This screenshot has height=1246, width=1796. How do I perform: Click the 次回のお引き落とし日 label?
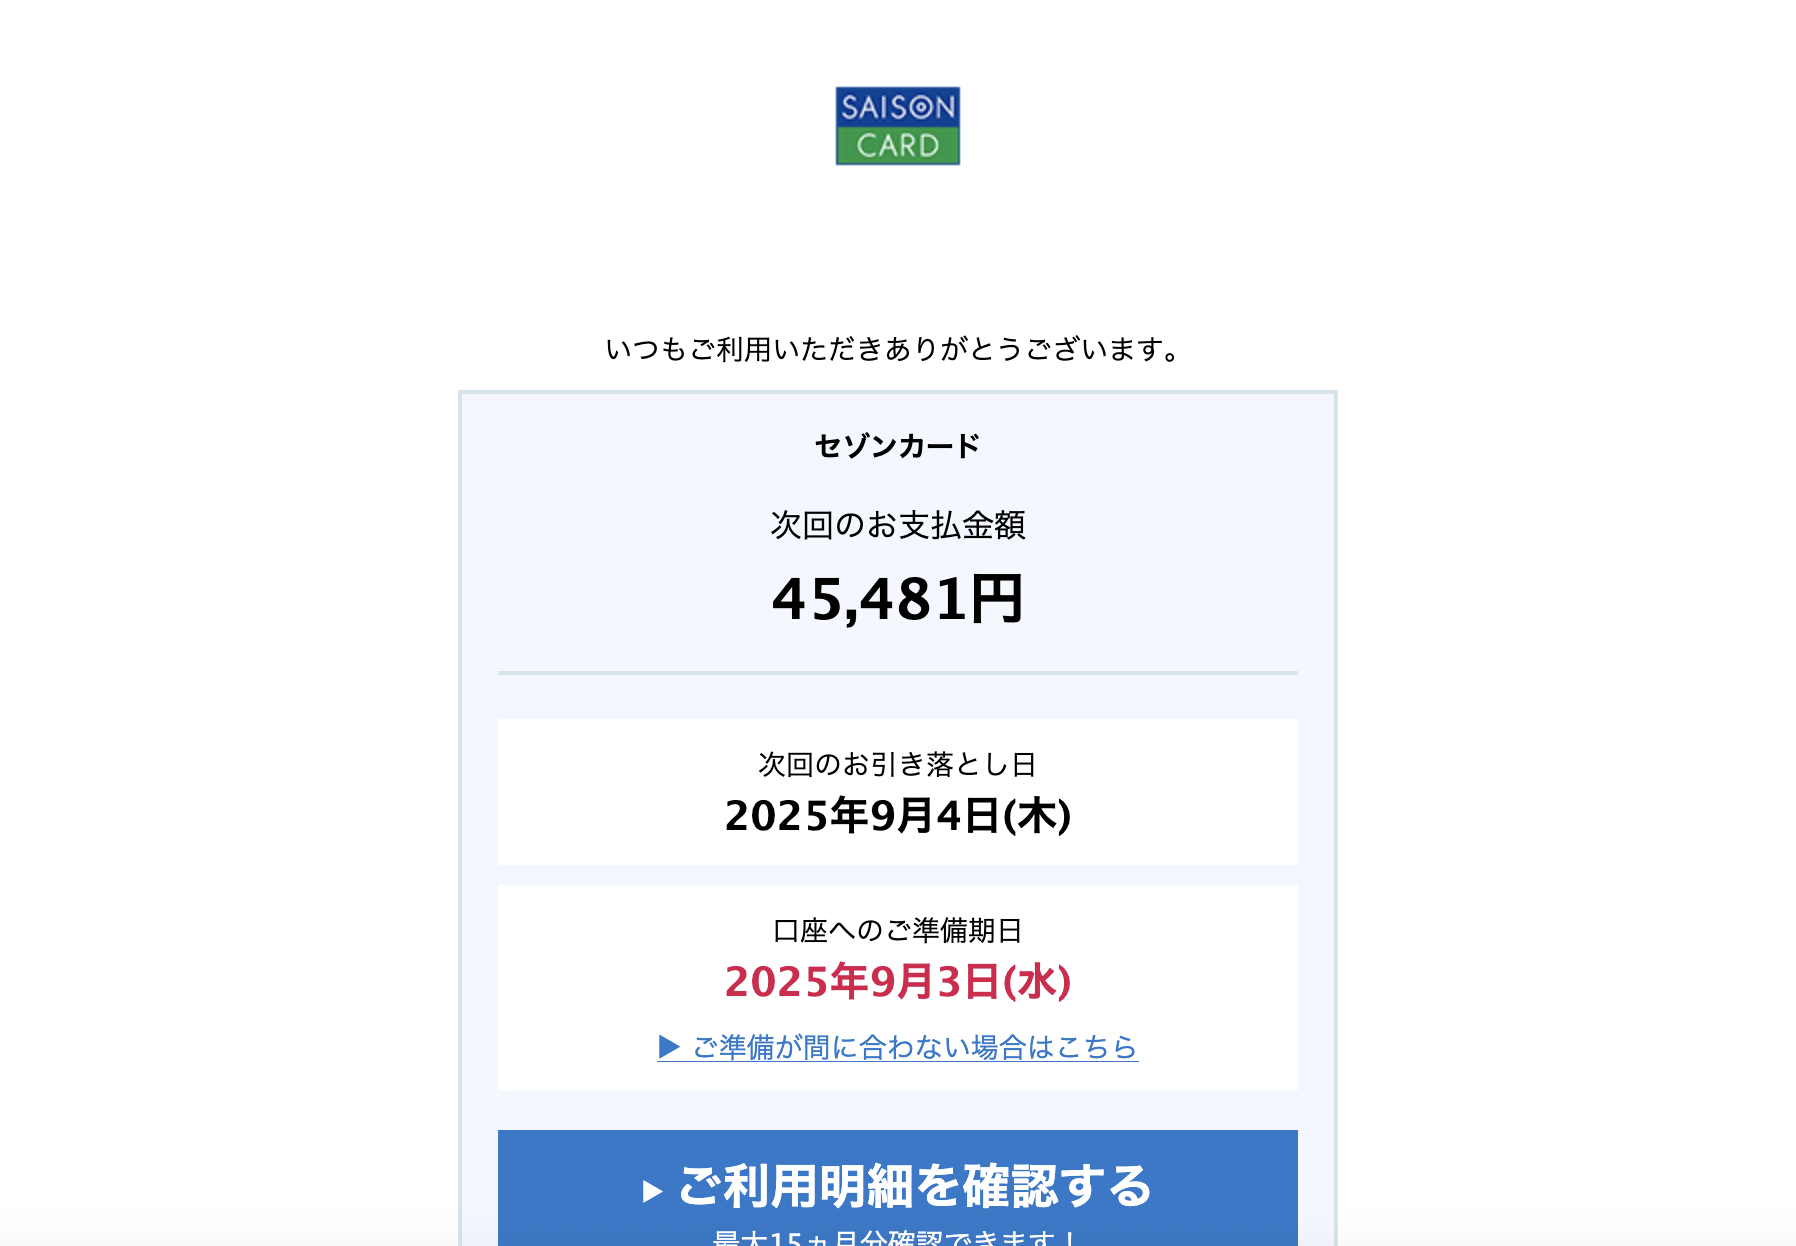pyautogui.click(x=897, y=764)
